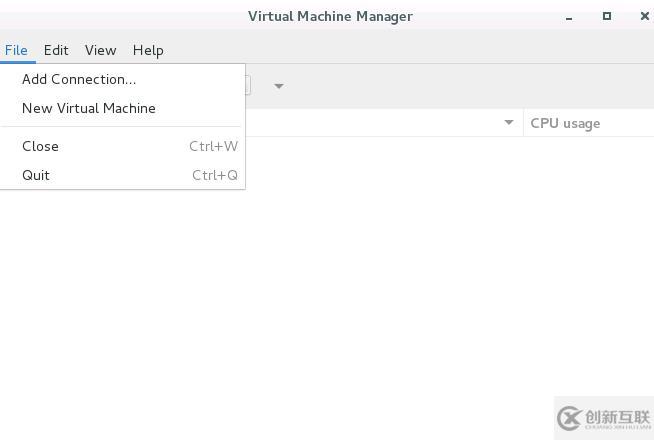The height and width of the screenshot is (440, 654).
Task: Choose Close (Ctrl+W) in File menu
Action: click(x=41, y=146)
